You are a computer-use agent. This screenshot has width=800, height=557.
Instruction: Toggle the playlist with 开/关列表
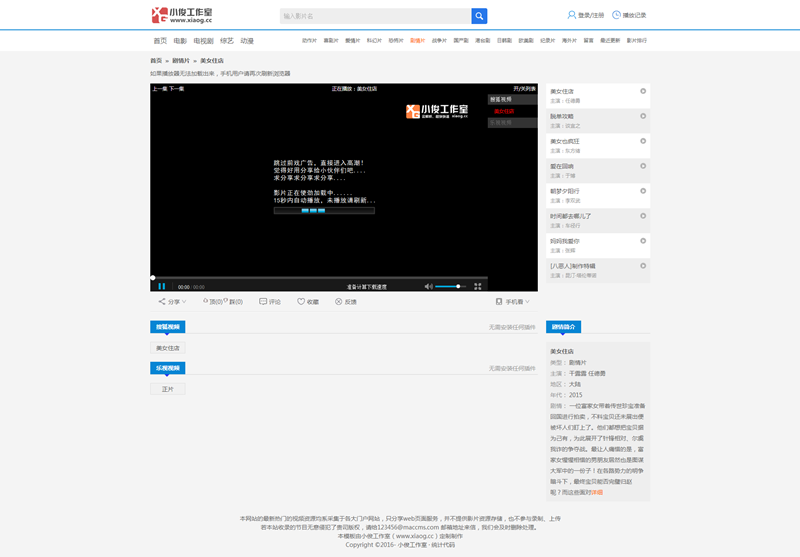pos(524,89)
